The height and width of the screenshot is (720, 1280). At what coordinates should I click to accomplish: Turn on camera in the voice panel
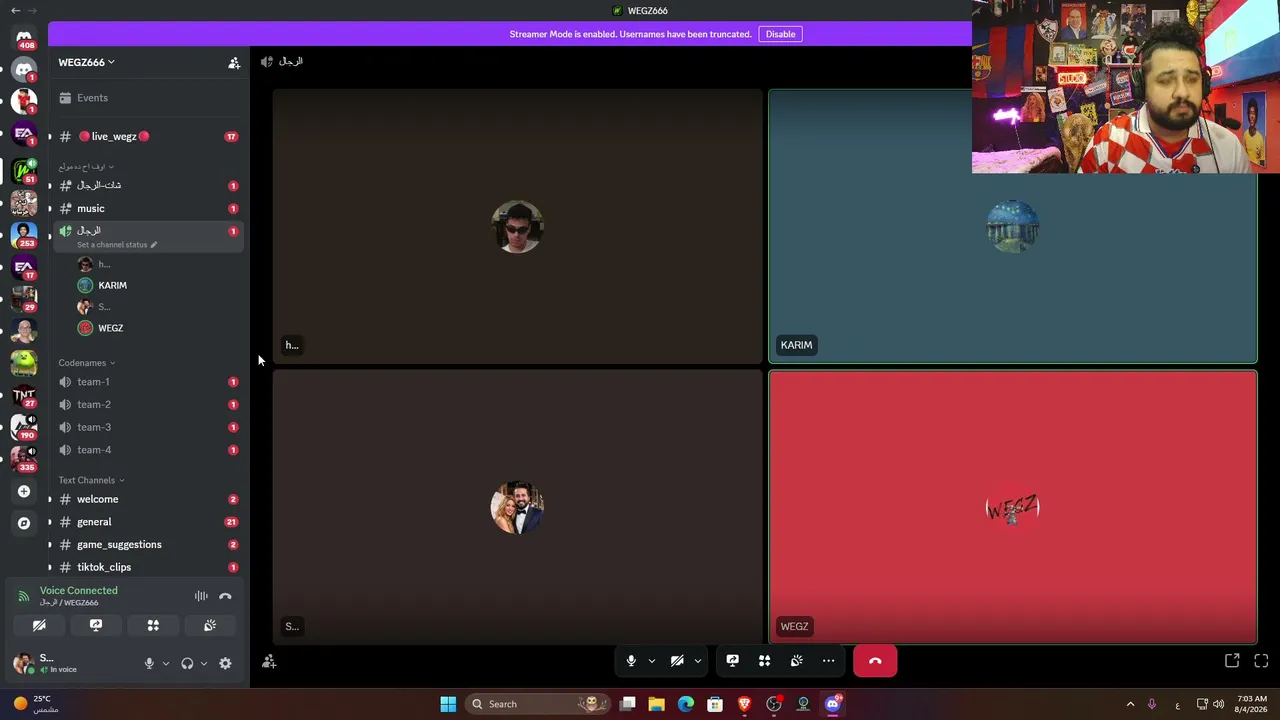(39, 625)
